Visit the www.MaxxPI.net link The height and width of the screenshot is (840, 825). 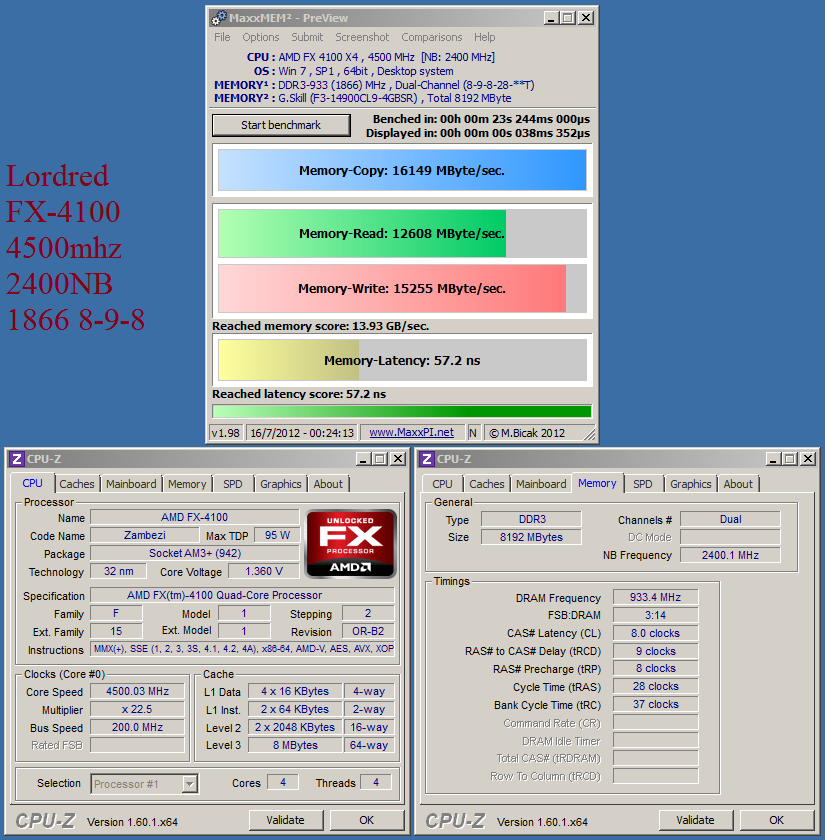tap(411, 432)
